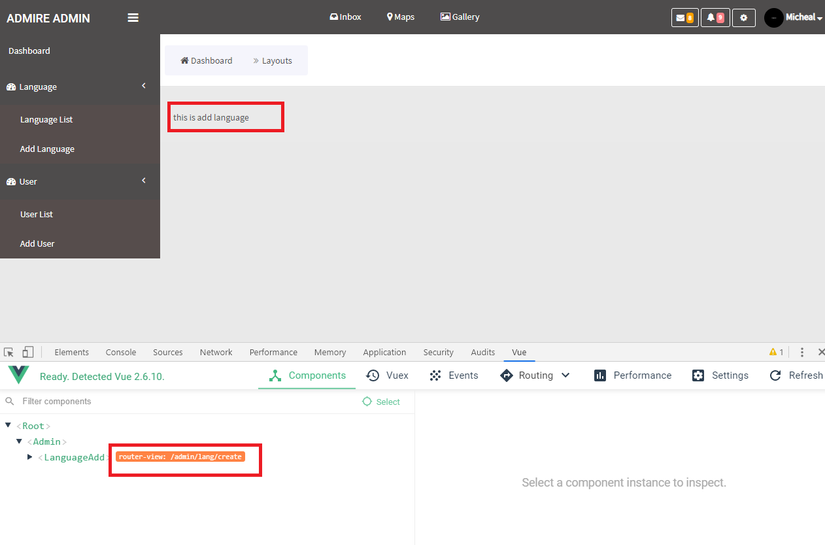Open Language List in sidebar

click(x=46, y=120)
